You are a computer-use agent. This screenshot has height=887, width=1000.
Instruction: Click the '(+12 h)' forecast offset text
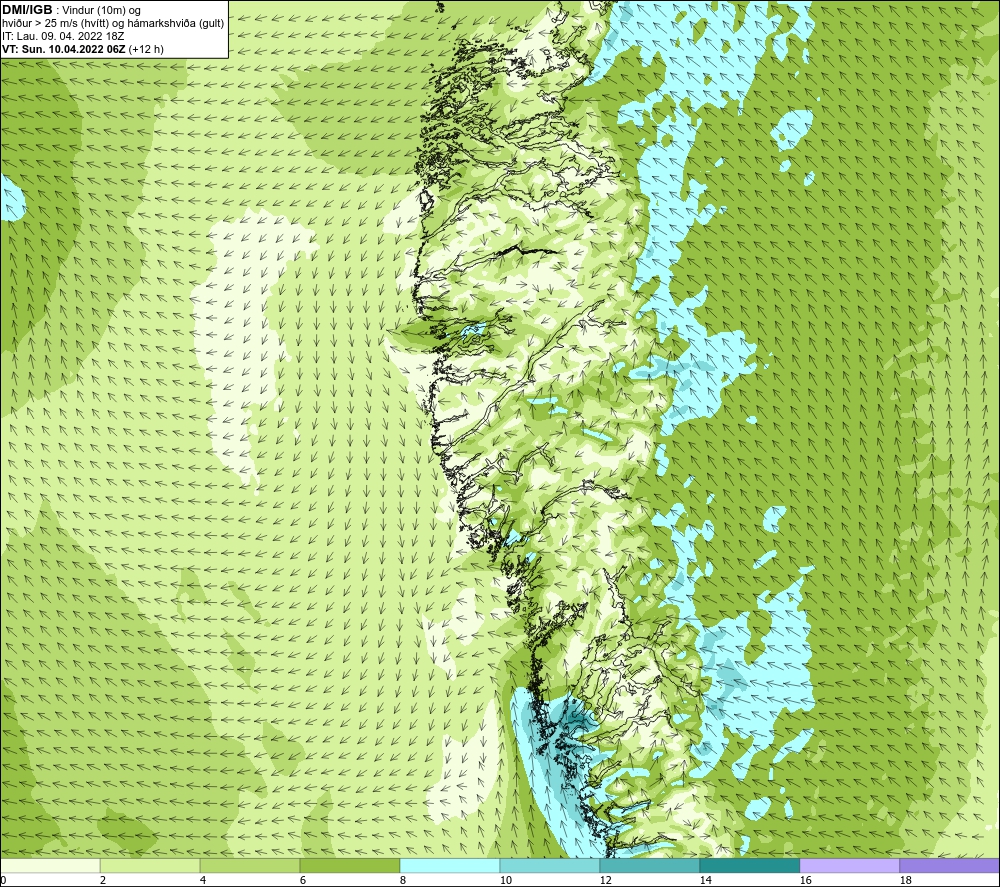tap(146, 49)
